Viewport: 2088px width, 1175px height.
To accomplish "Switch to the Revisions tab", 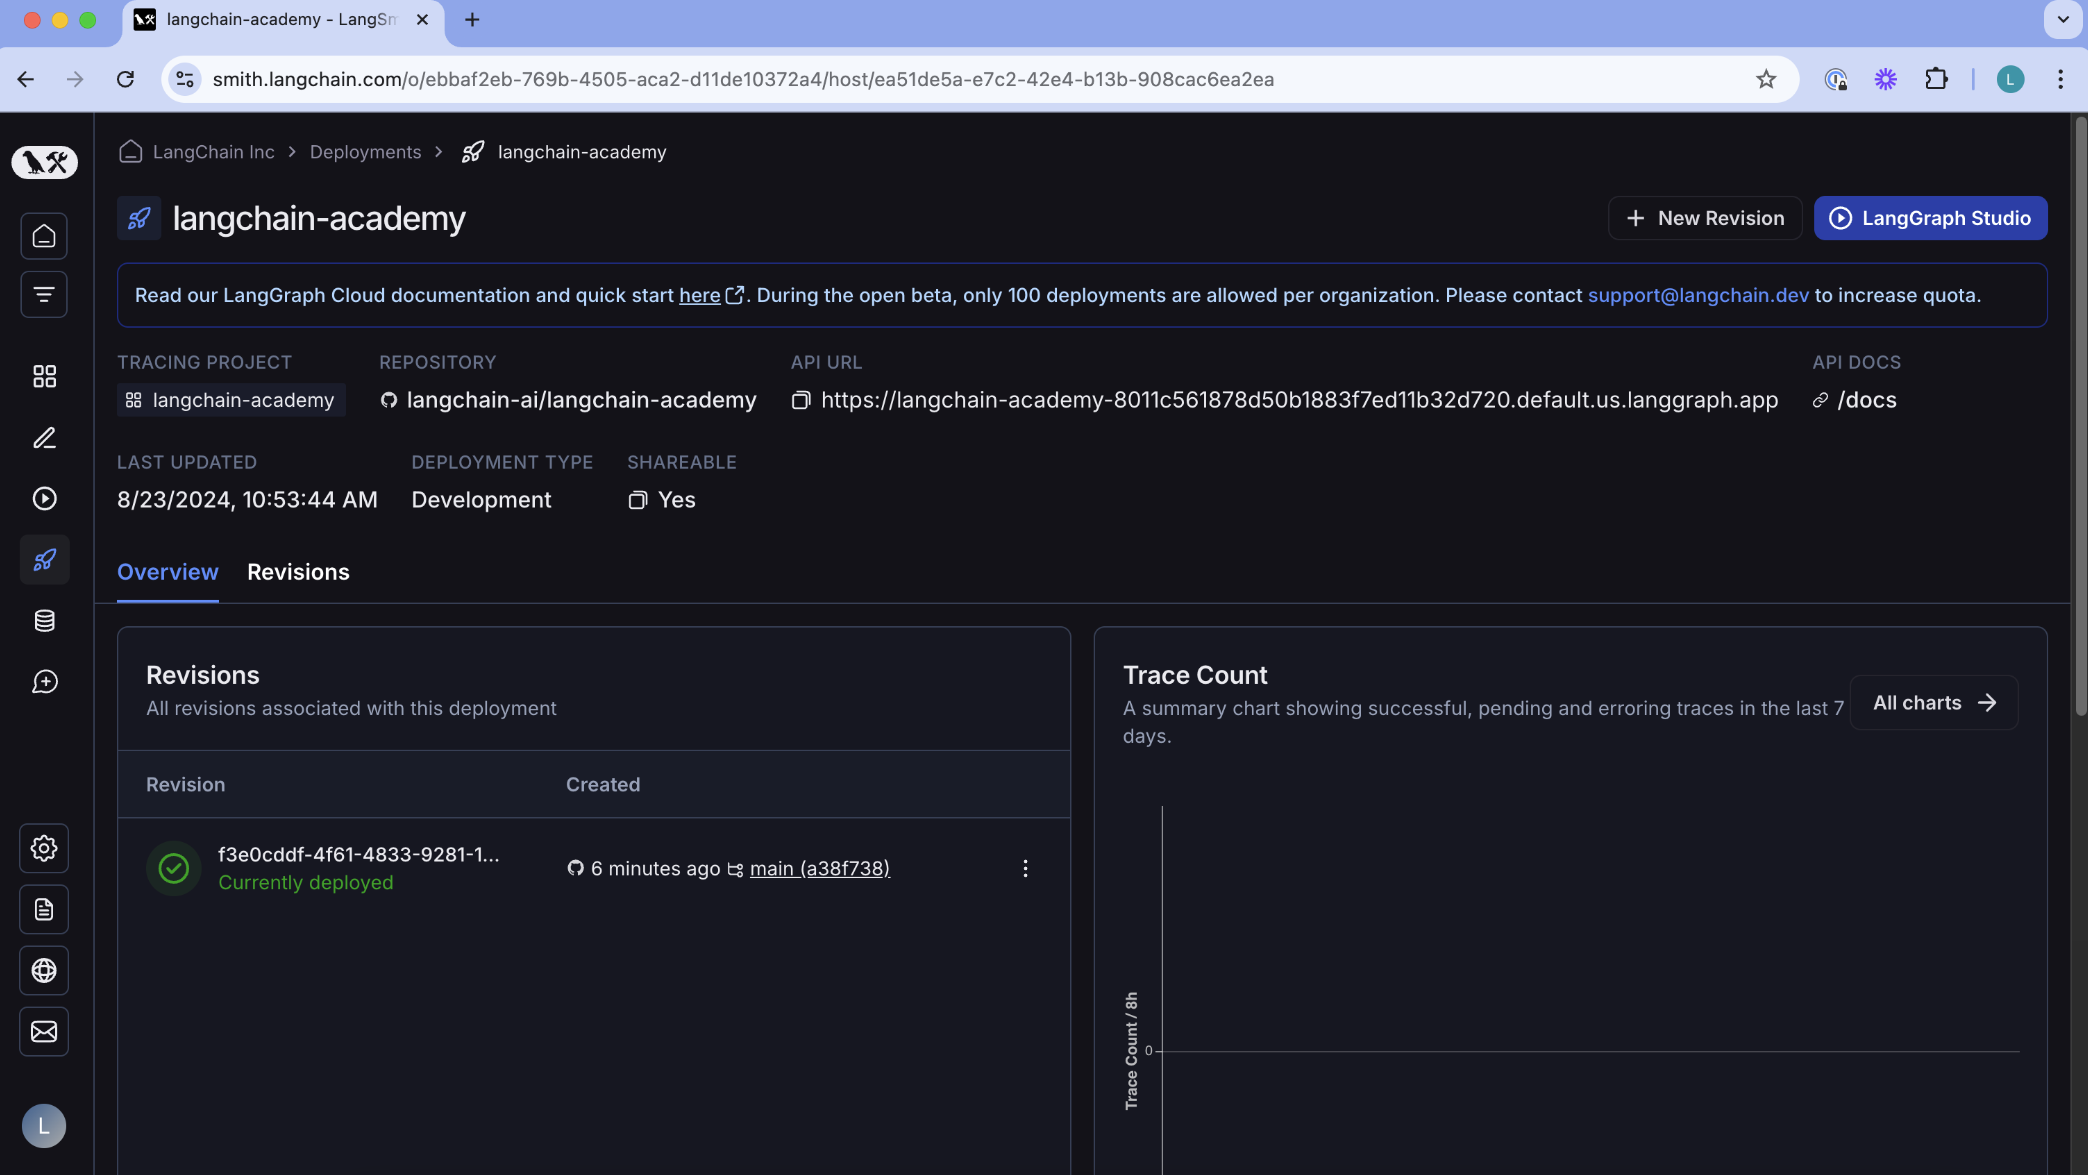I will tap(298, 572).
